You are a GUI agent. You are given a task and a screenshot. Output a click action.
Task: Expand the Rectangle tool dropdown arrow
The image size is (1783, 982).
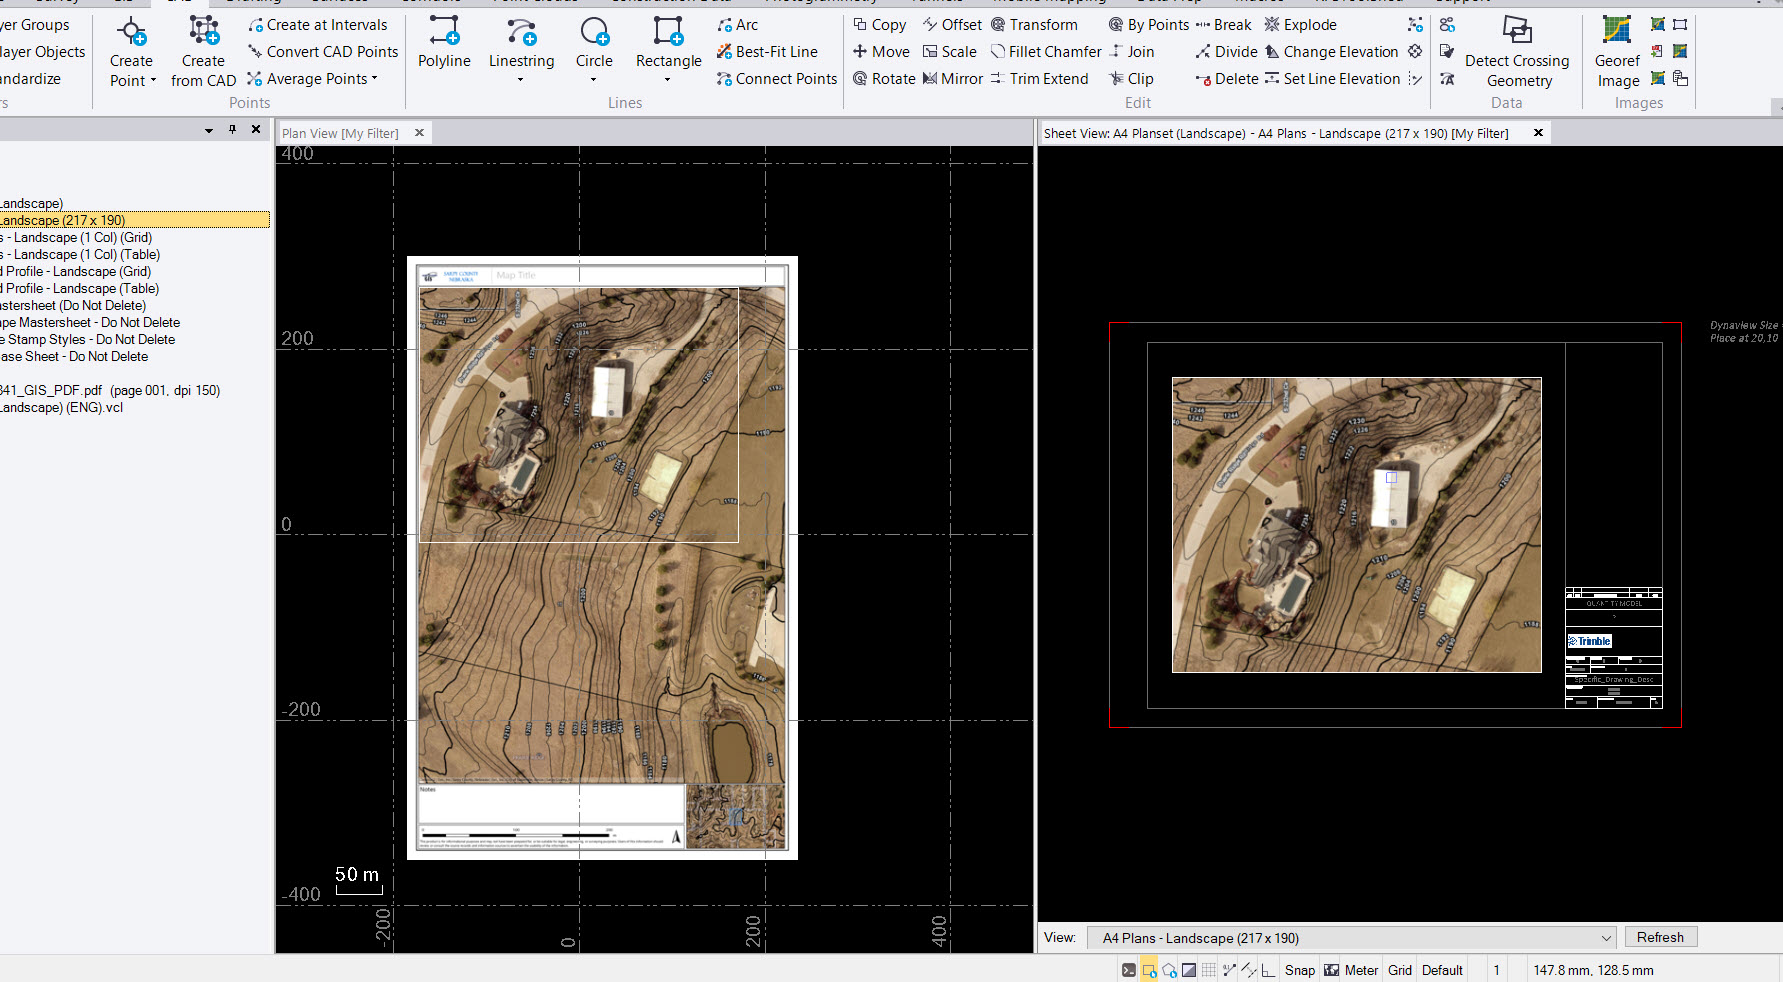click(668, 80)
